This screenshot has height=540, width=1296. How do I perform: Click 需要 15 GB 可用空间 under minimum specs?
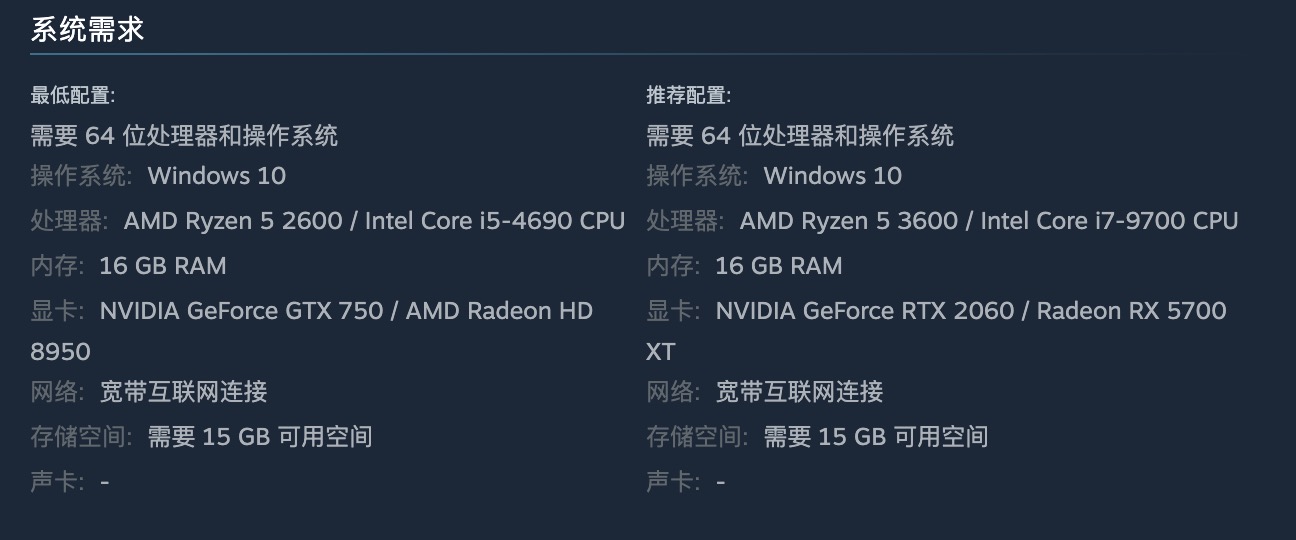point(260,436)
